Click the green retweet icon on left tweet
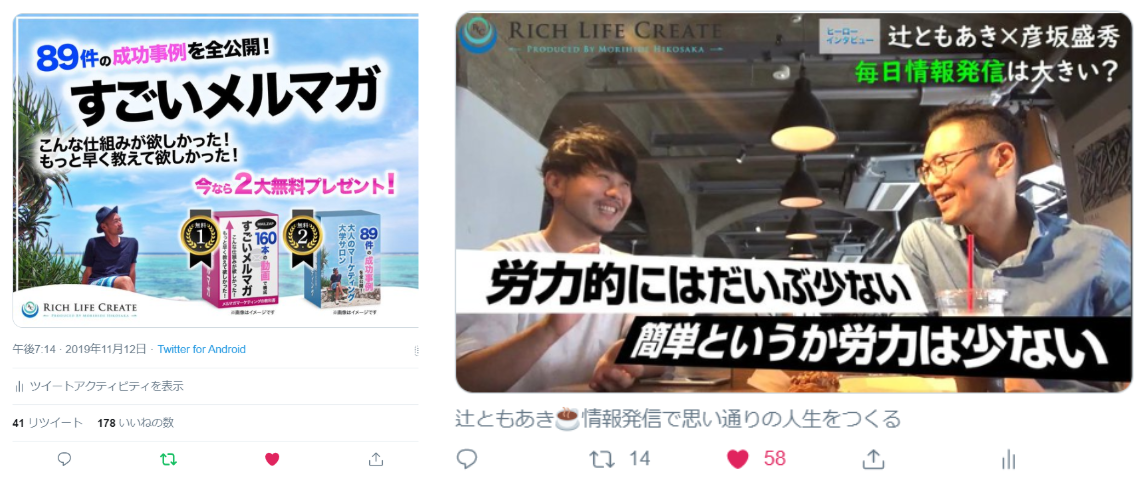Viewport: 1143px width, 492px height. [x=168, y=459]
